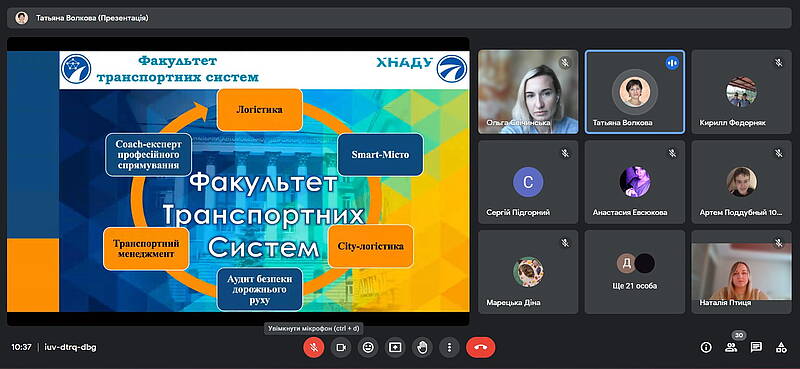Raise your hand

coord(422,348)
